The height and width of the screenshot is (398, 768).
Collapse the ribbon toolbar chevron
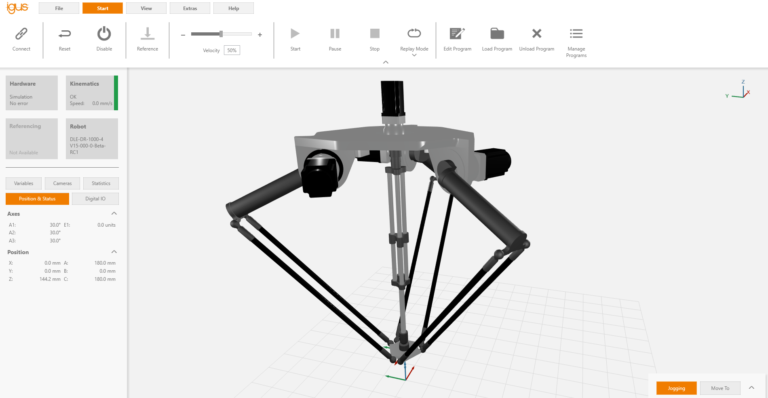point(385,62)
